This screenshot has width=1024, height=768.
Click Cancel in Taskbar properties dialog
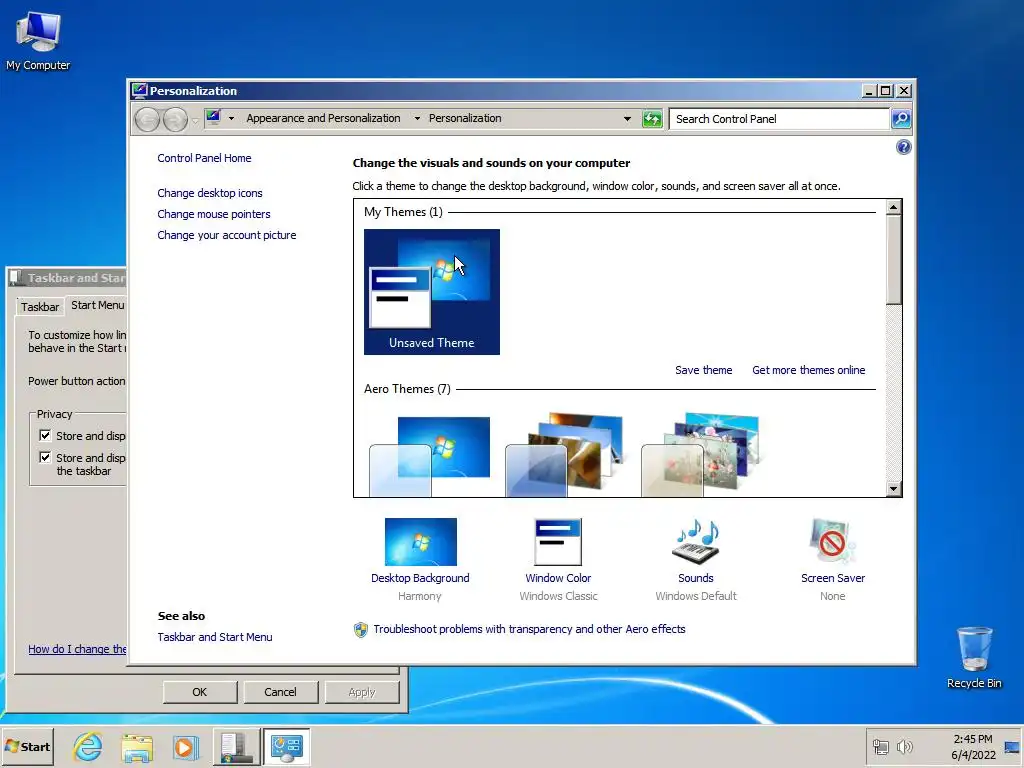tap(280, 692)
